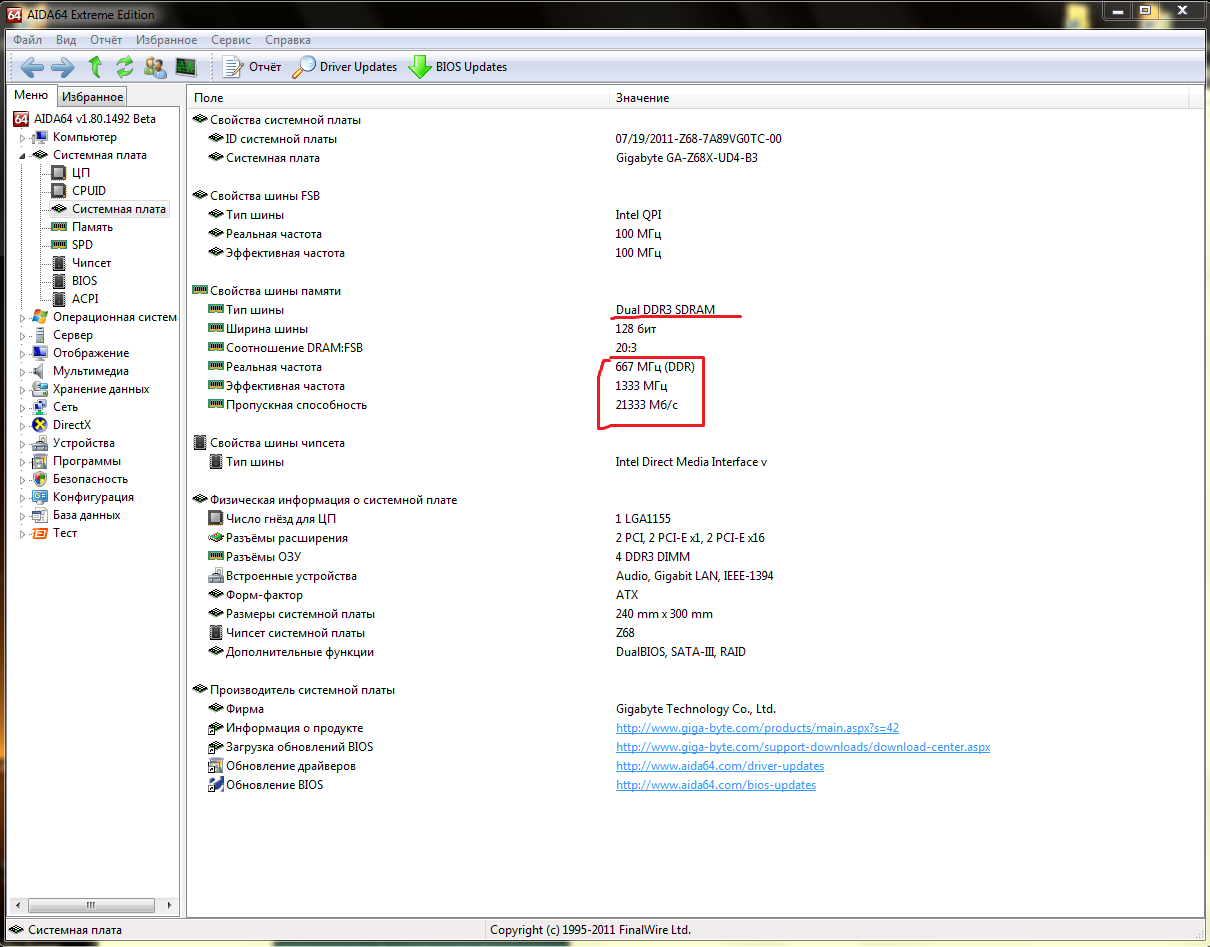The height and width of the screenshot is (947, 1210).
Task: Expand the Отображение tree node
Action: point(22,353)
